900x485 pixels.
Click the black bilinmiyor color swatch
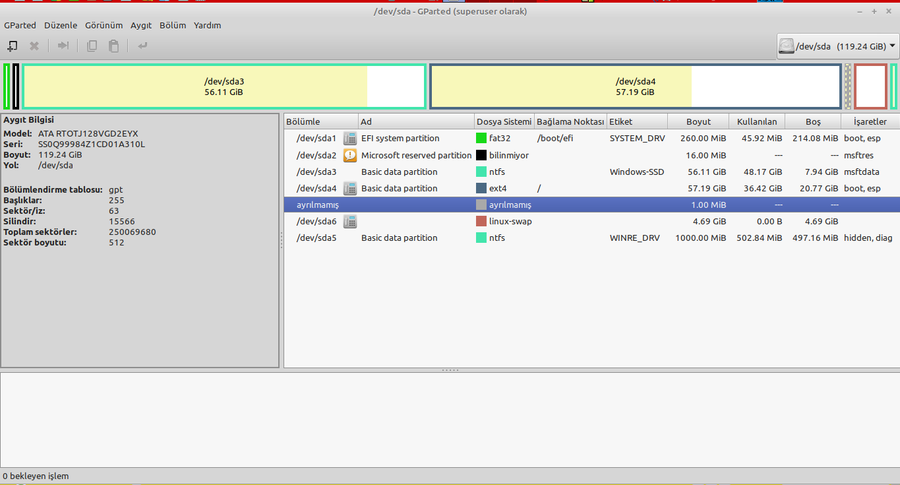481,155
